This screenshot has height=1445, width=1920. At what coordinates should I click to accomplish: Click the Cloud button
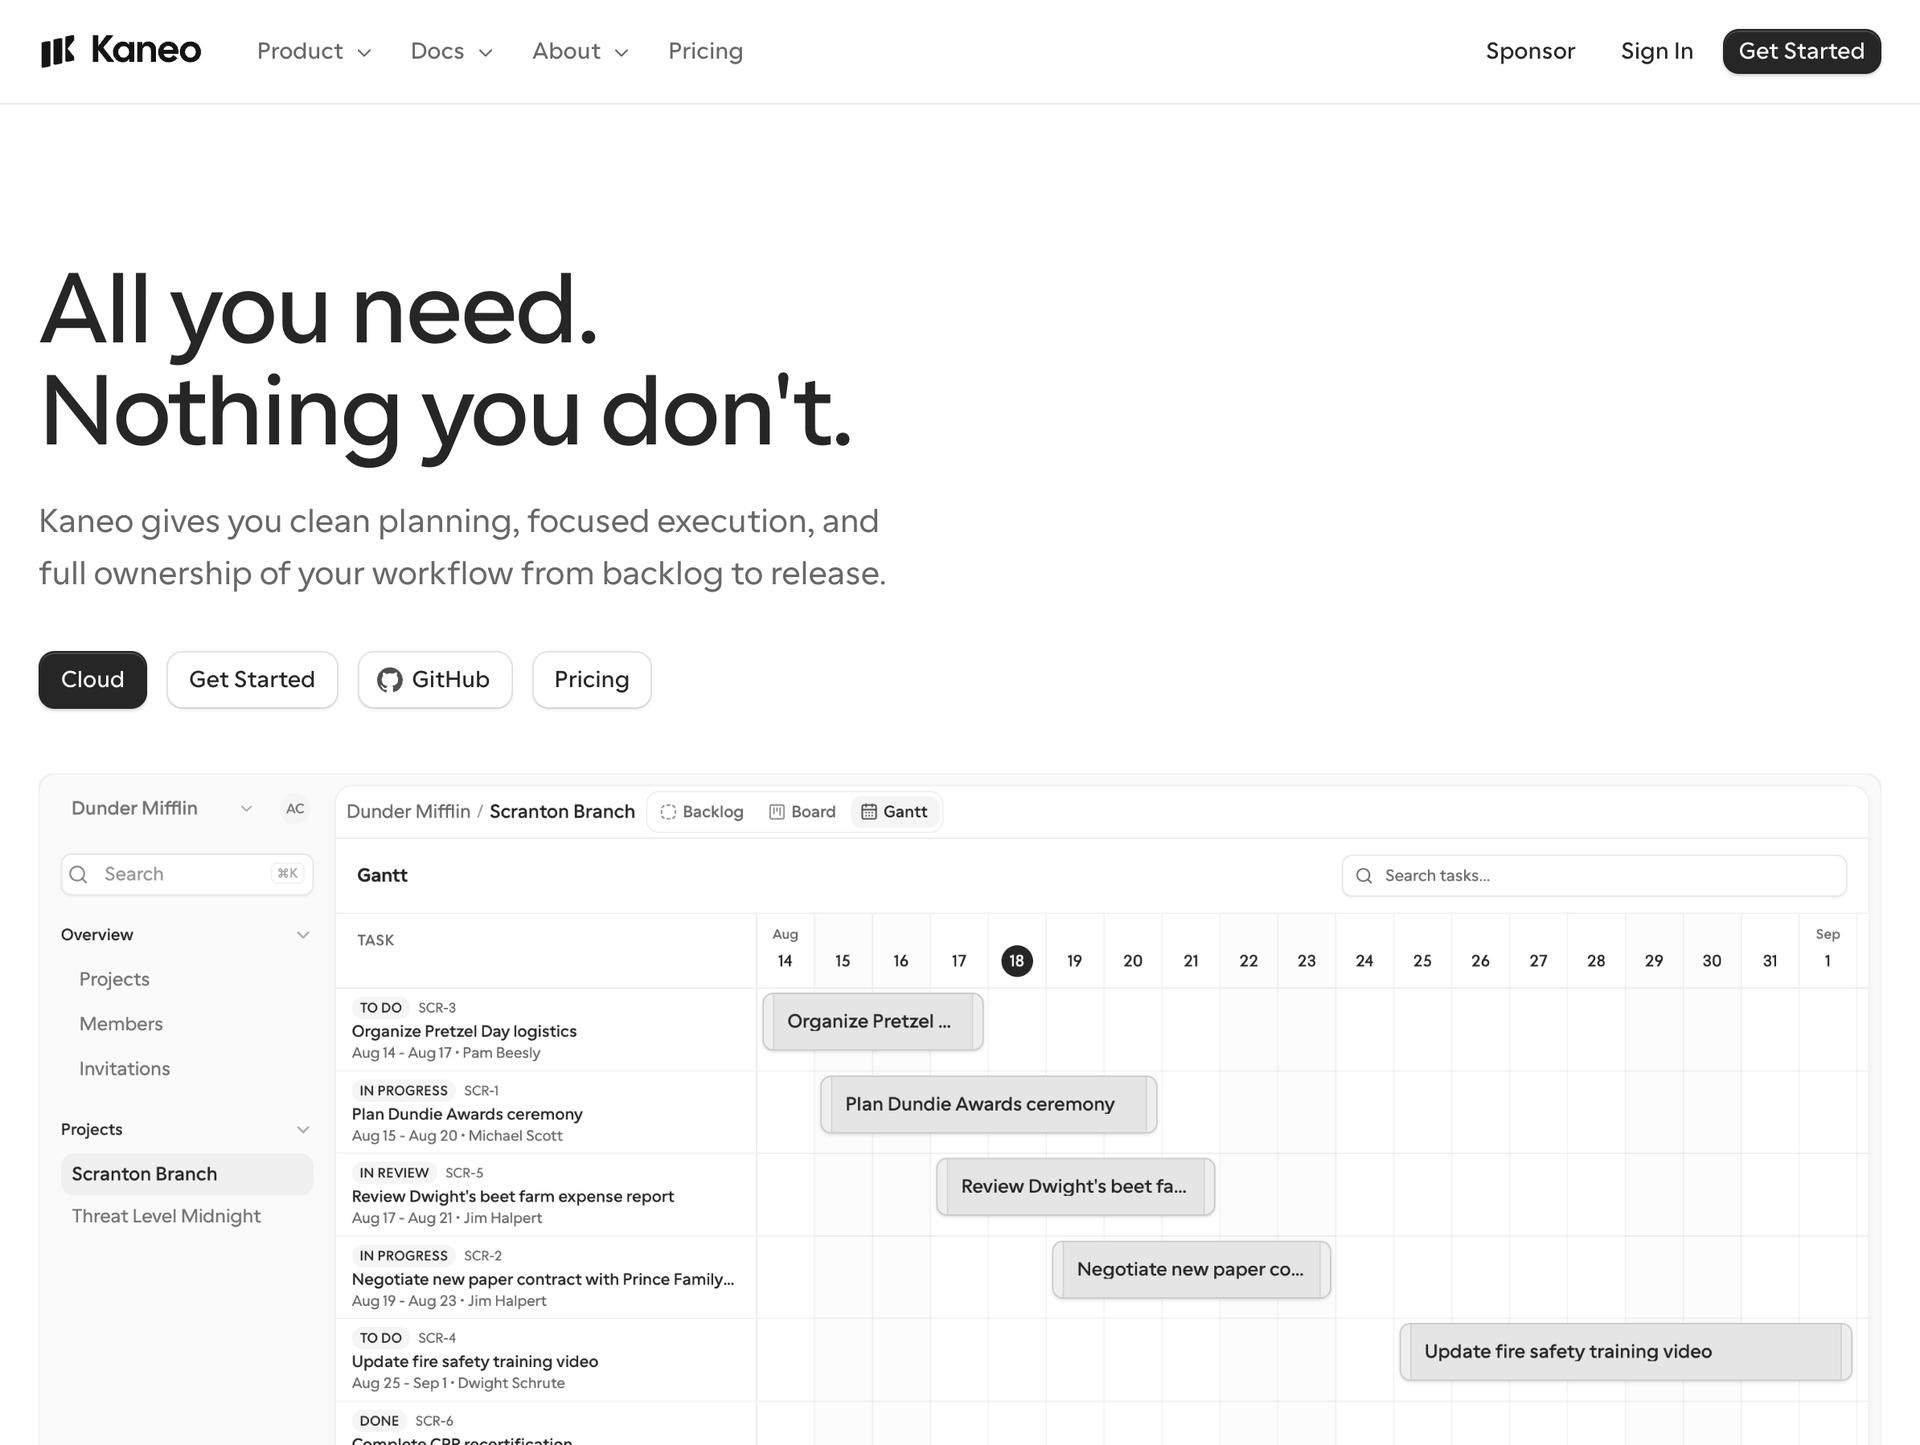coord(93,680)
